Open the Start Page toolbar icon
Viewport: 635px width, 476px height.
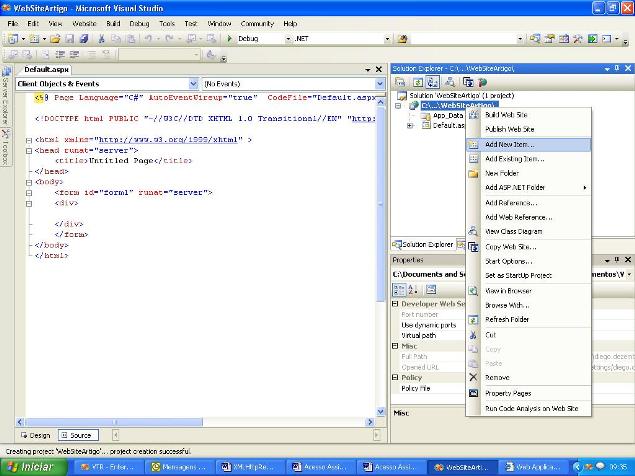pyautogui.click(x=592, y=39)
